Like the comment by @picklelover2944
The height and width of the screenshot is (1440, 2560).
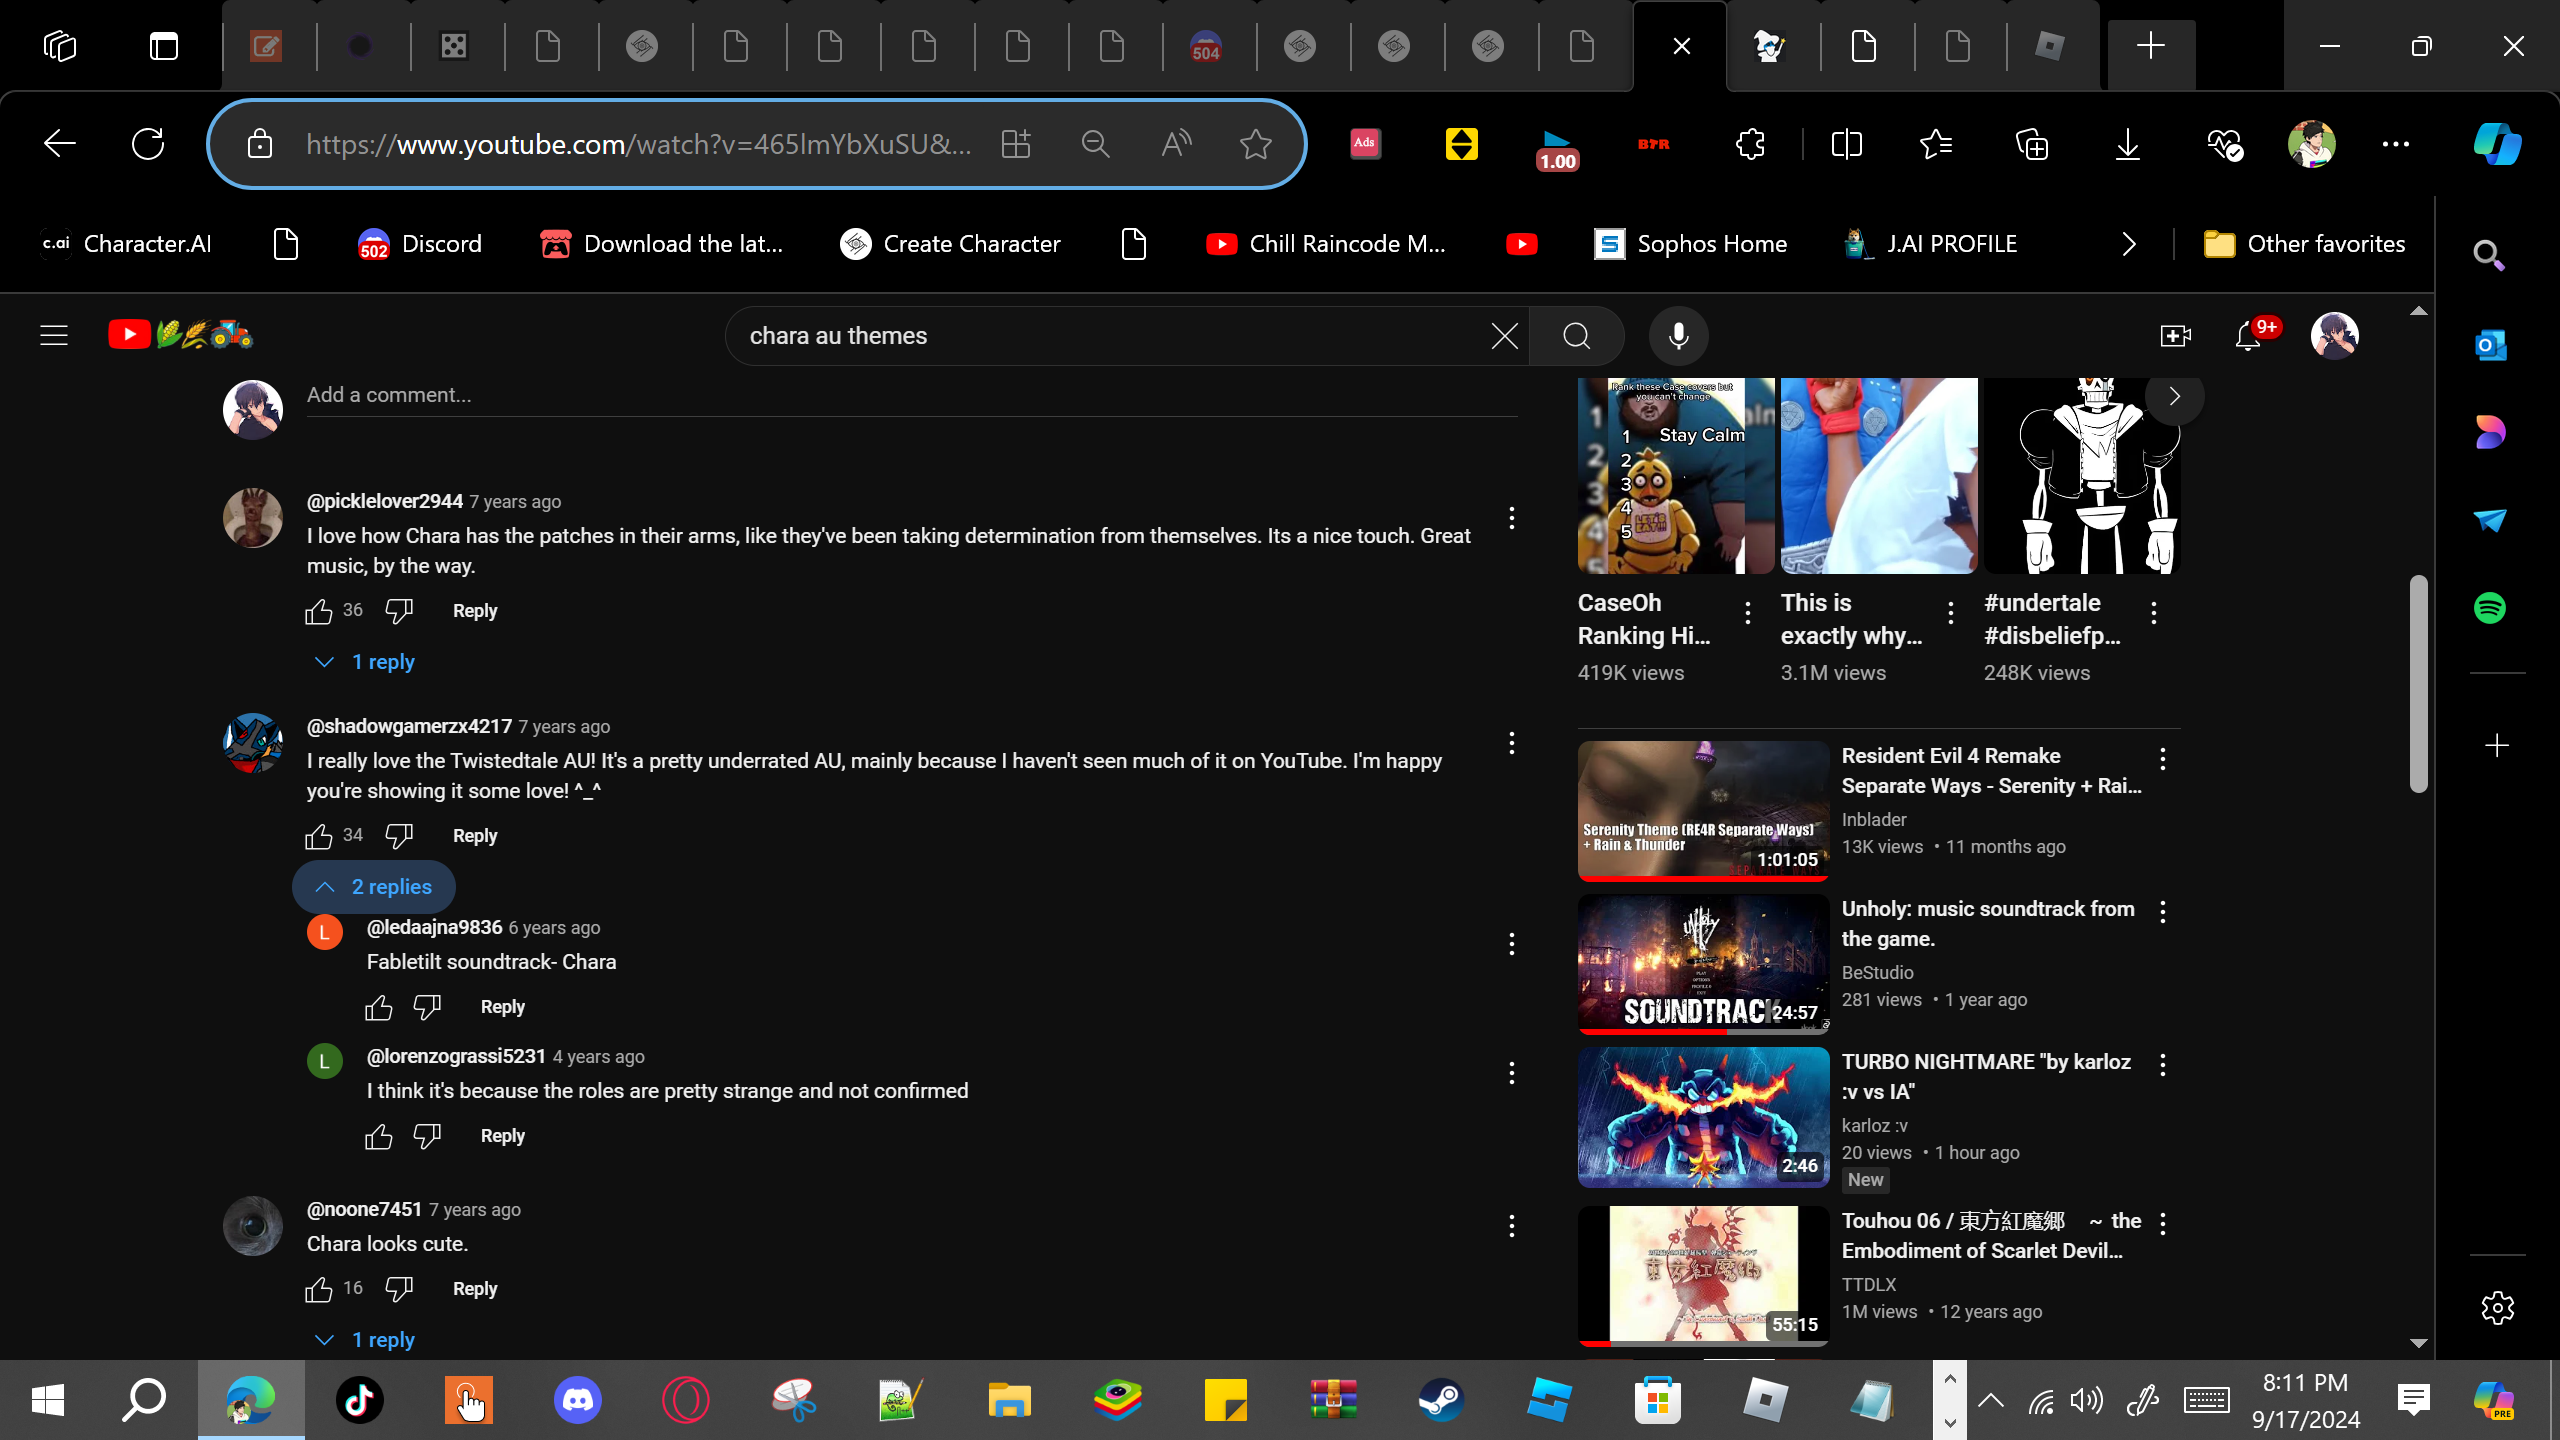(x=319, y=611)
